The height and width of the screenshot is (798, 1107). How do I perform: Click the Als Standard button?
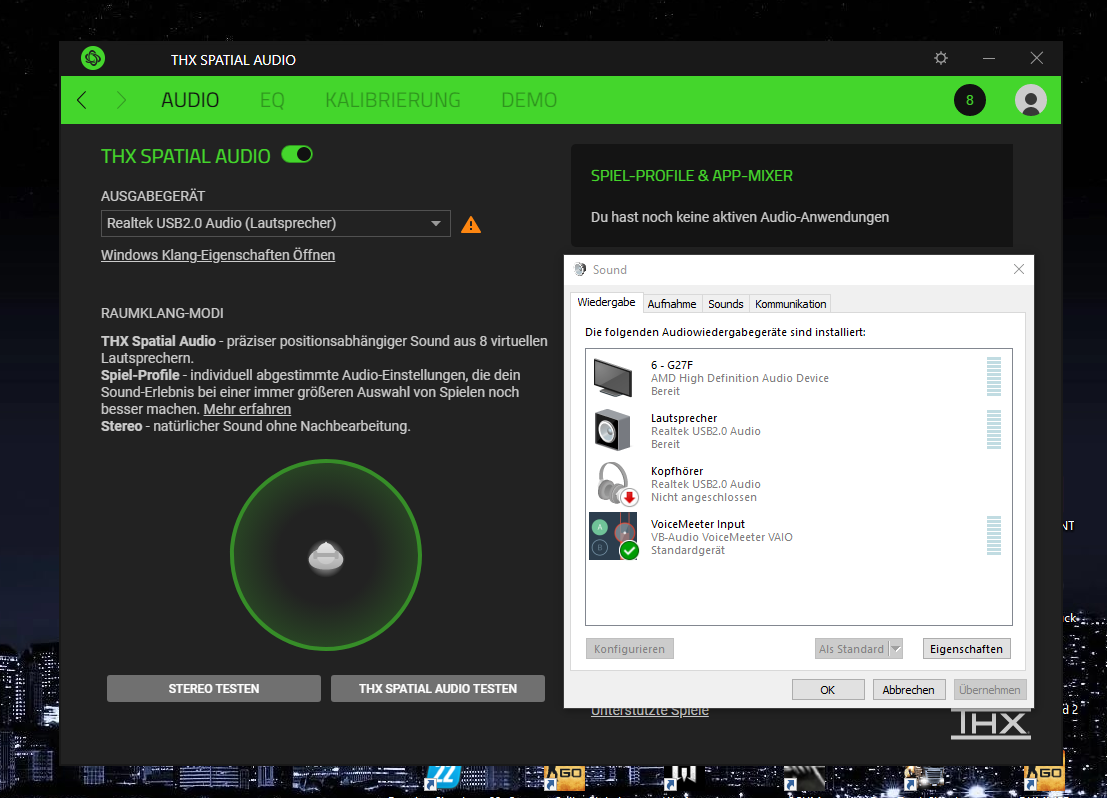tap(851, 648)
